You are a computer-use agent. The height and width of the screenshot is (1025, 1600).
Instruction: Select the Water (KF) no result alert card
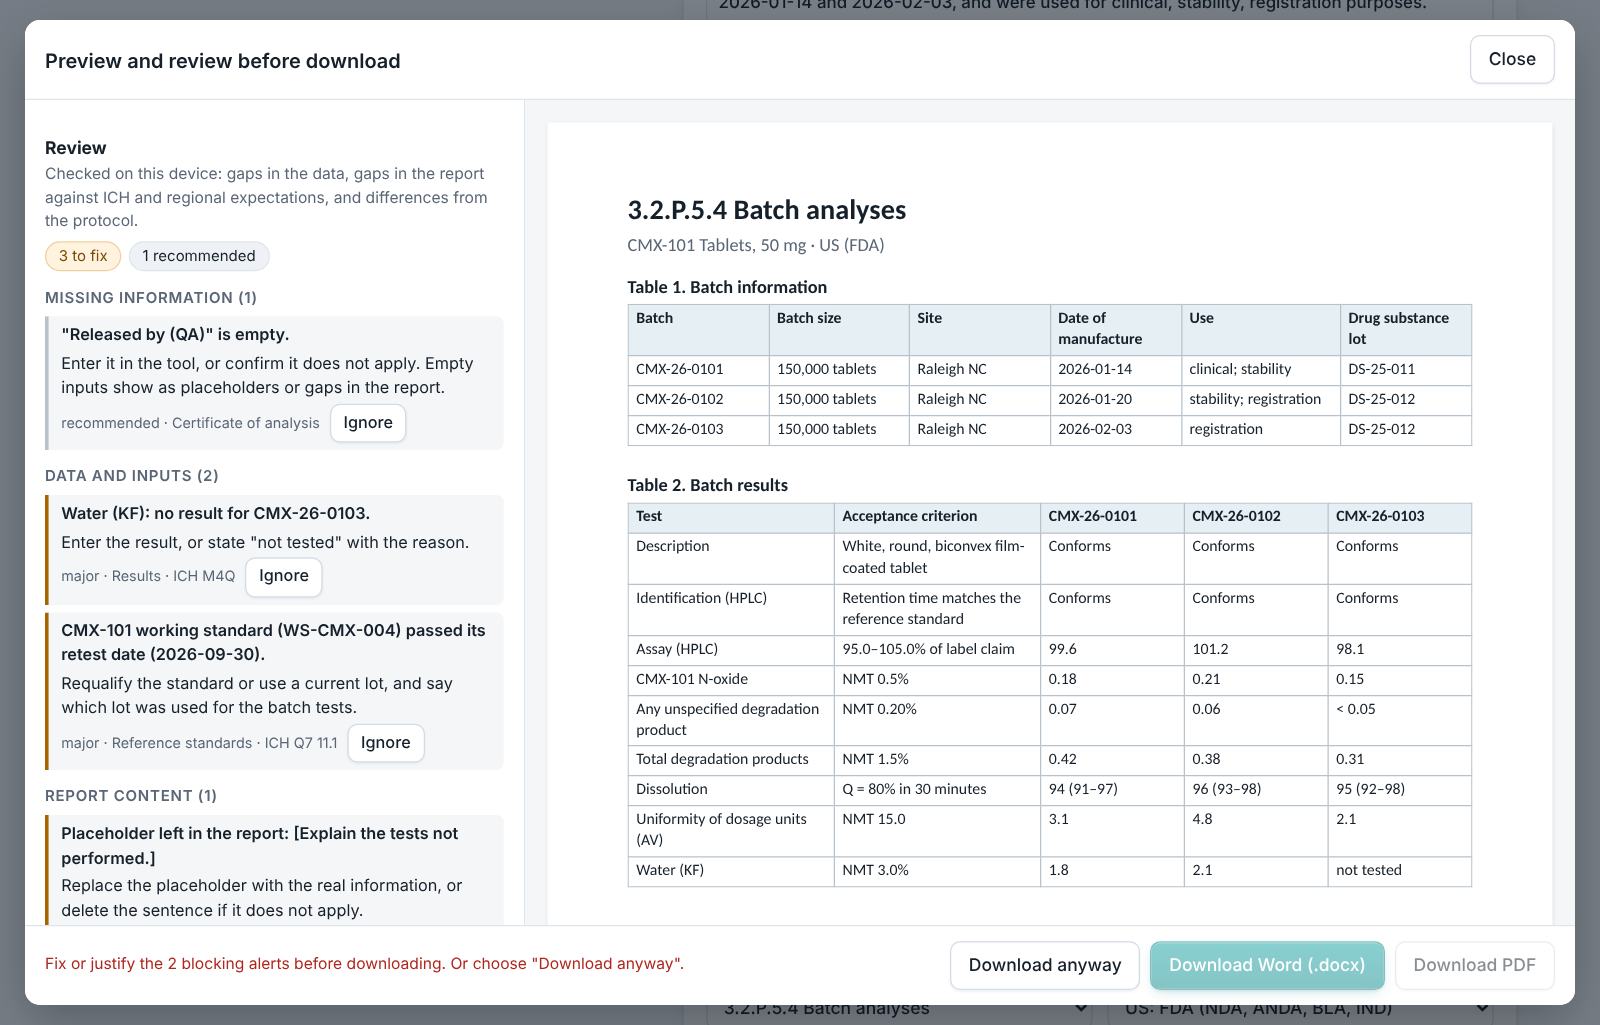[274, 549]
